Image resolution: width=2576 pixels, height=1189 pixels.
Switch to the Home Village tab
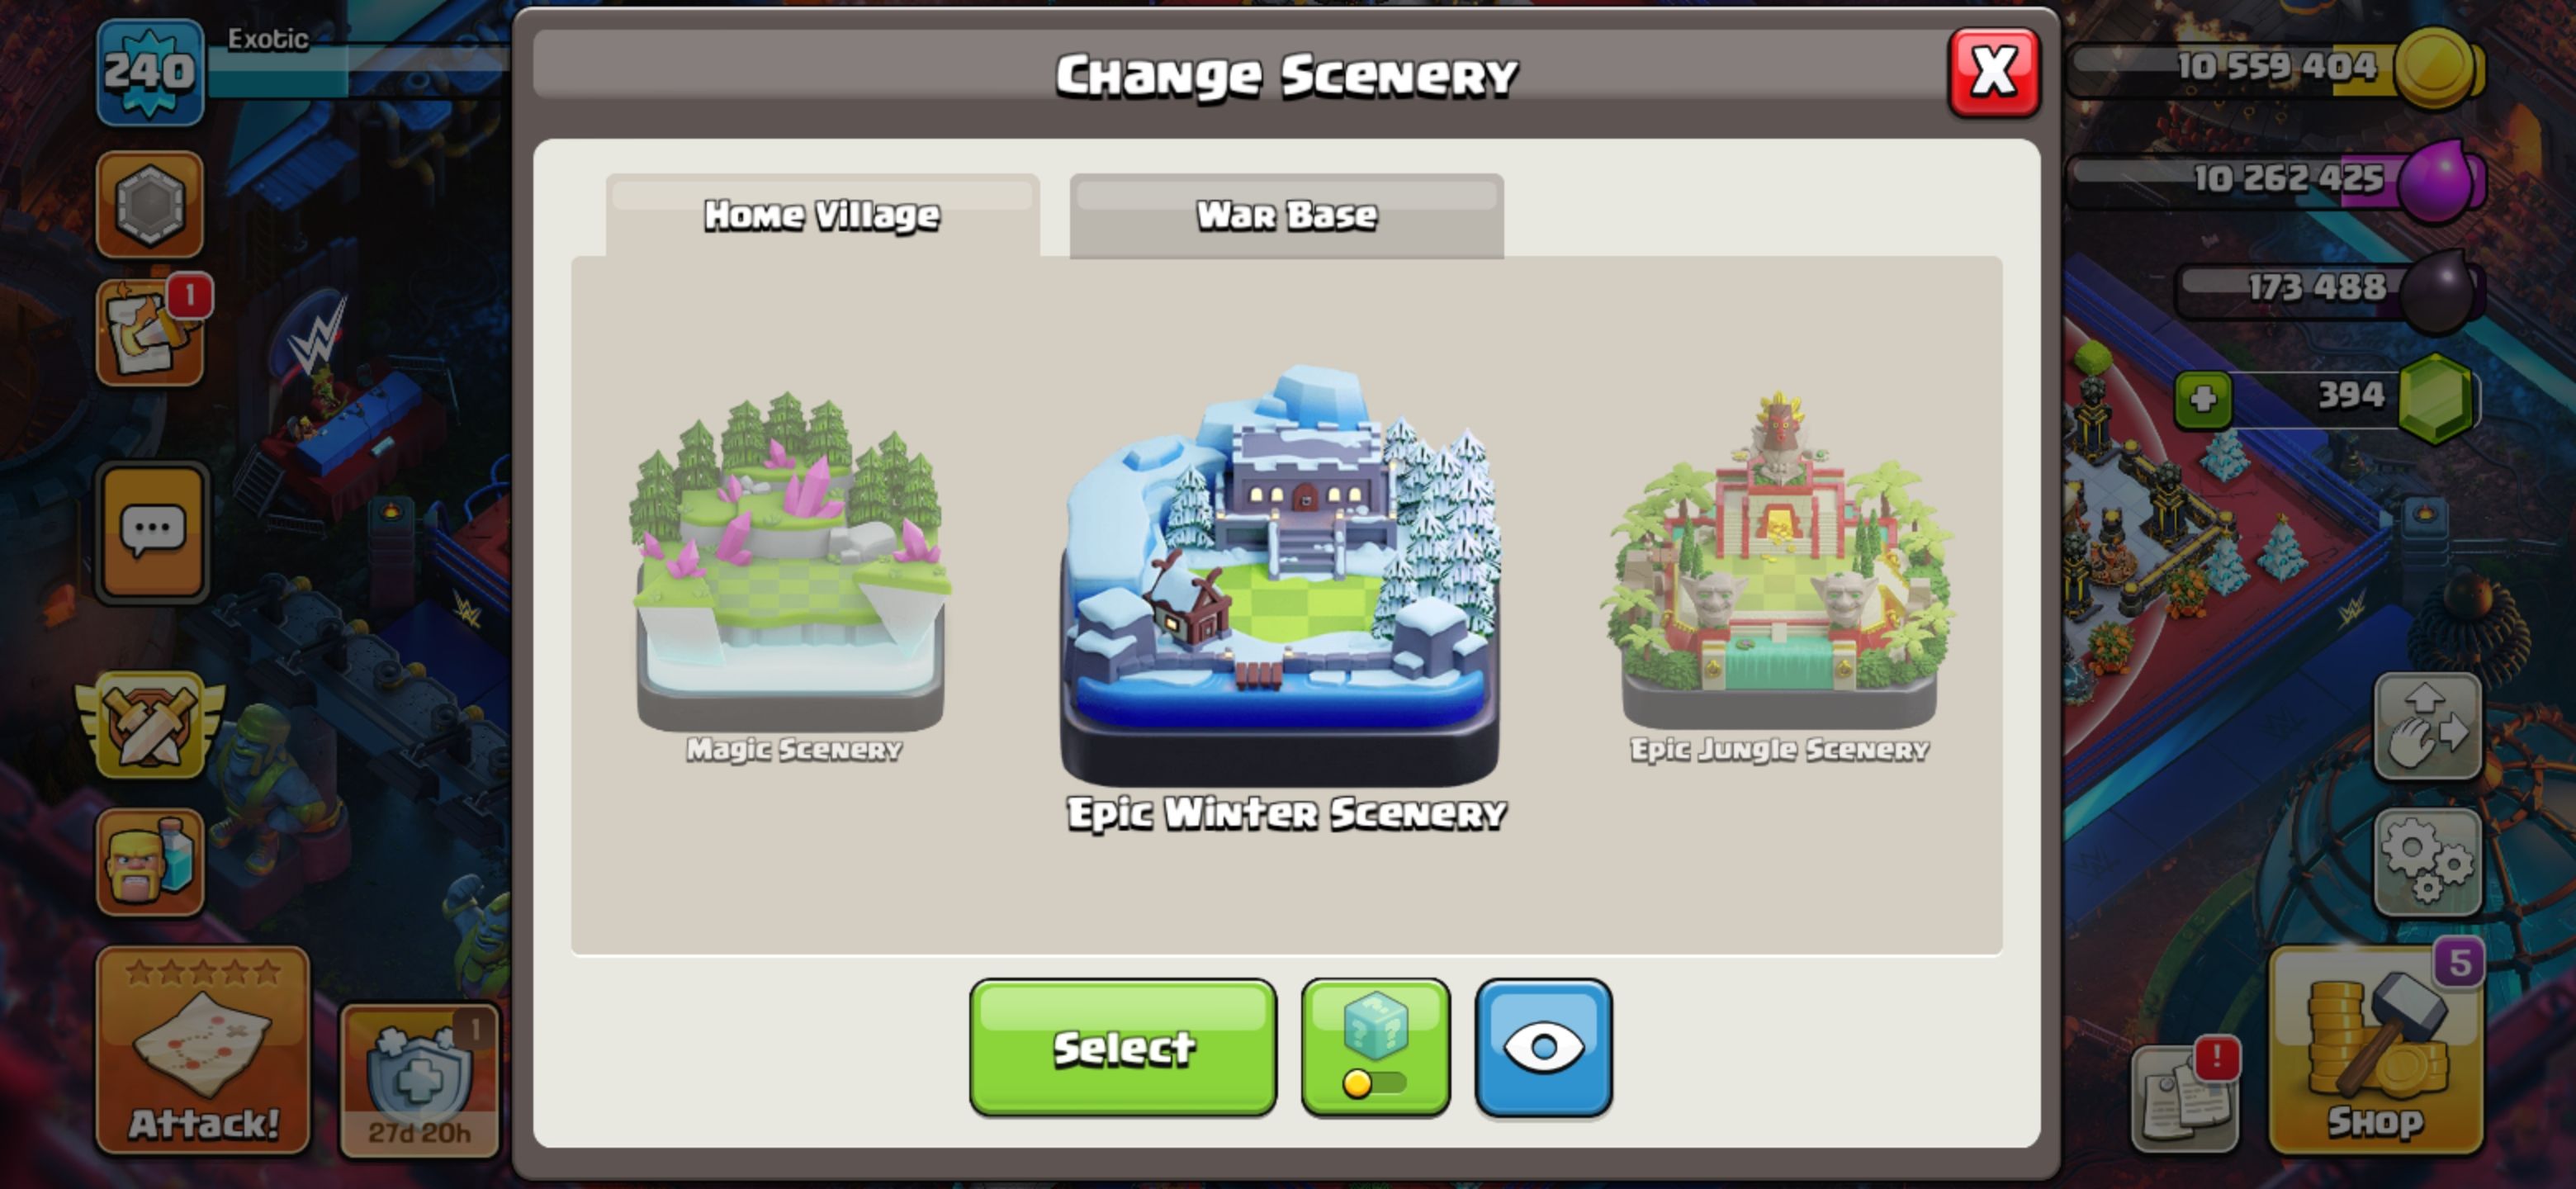coord(822,215)
